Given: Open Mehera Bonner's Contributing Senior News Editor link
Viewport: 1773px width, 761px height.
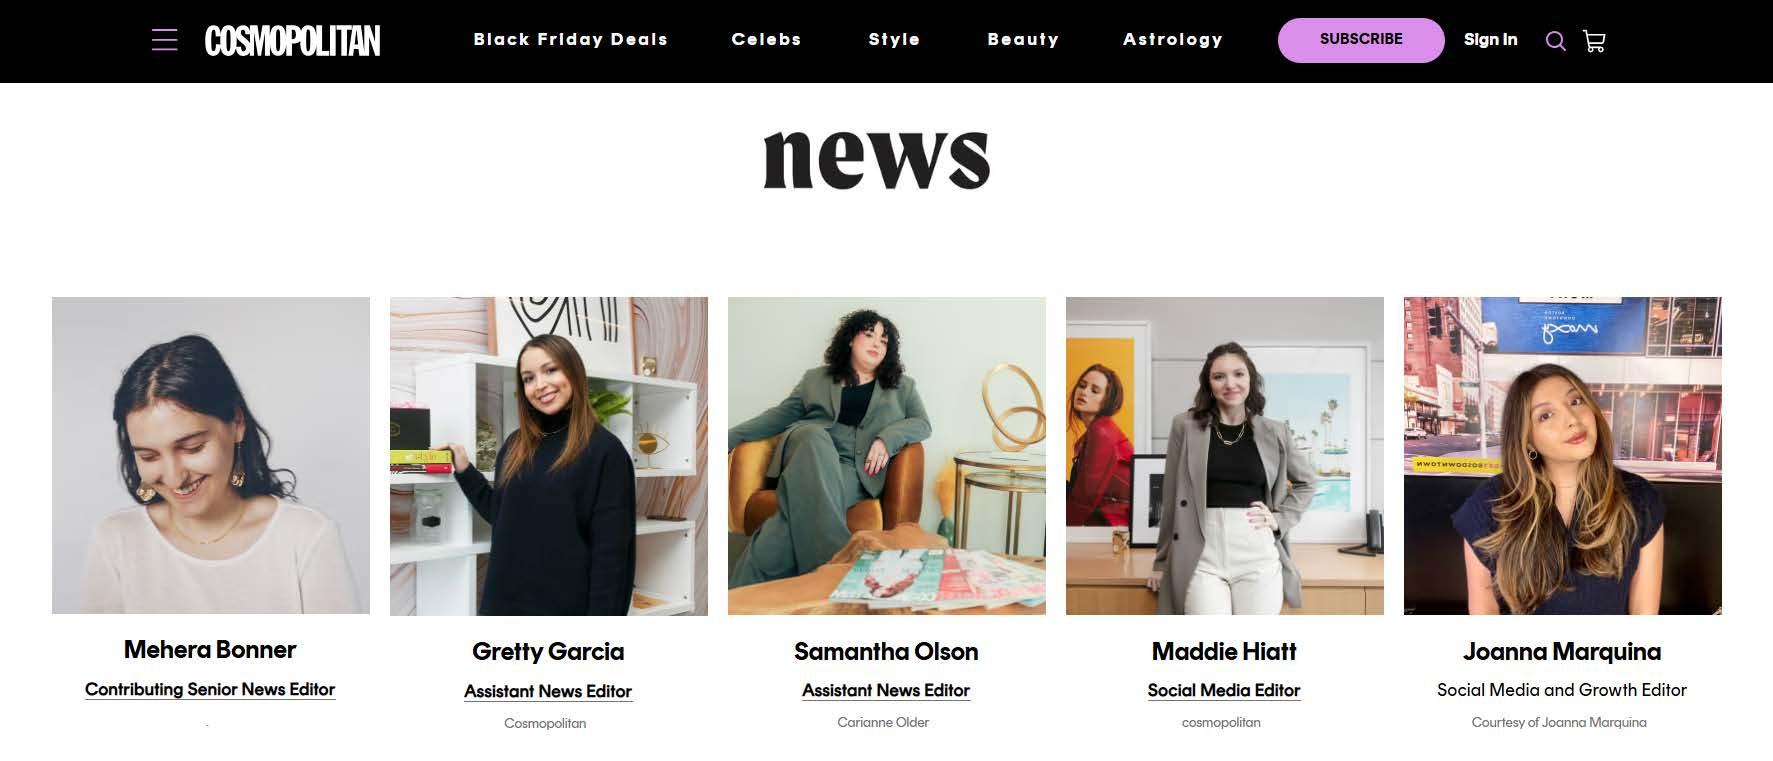Looking at the screenshot, I should pos(210,689).
